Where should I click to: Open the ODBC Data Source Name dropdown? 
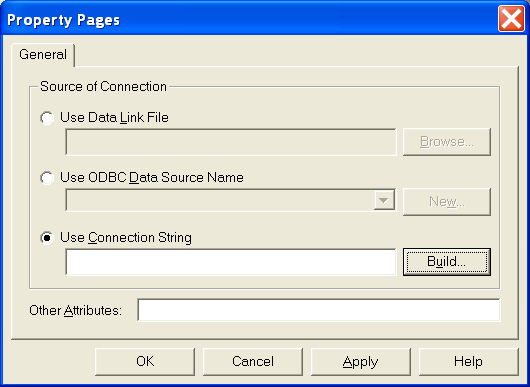[384, 200]
